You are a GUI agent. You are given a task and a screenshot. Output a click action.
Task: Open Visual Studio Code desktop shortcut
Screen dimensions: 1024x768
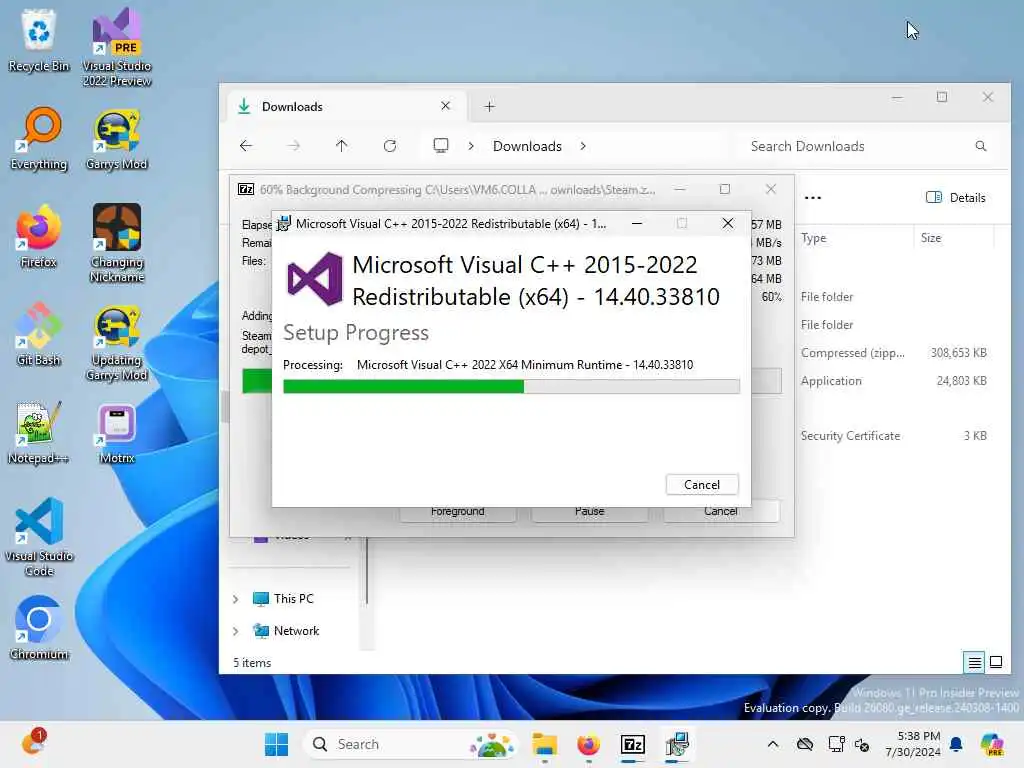39,537
